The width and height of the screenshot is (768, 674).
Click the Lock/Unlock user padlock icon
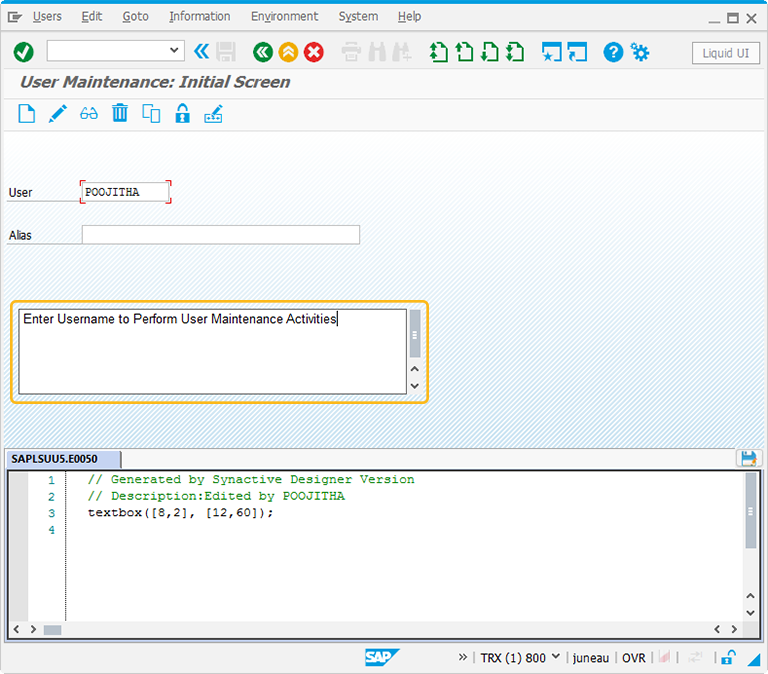coord(182,113)
